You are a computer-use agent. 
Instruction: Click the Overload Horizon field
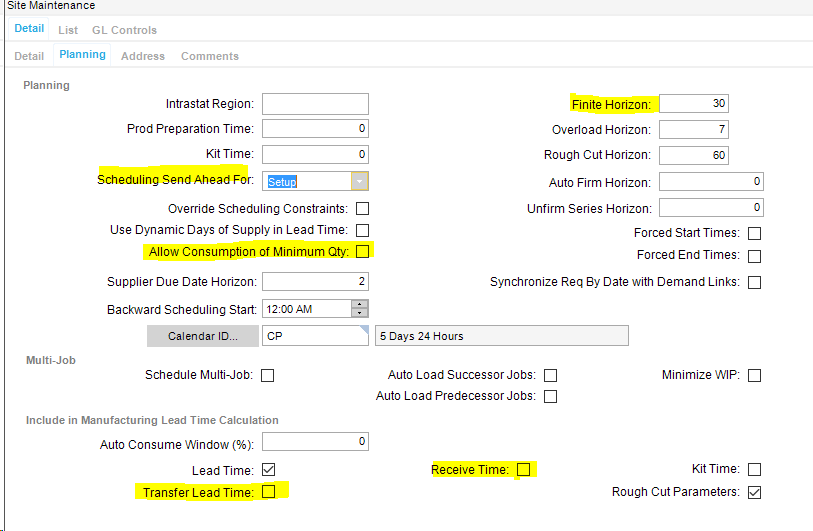[x=694, y=129]
